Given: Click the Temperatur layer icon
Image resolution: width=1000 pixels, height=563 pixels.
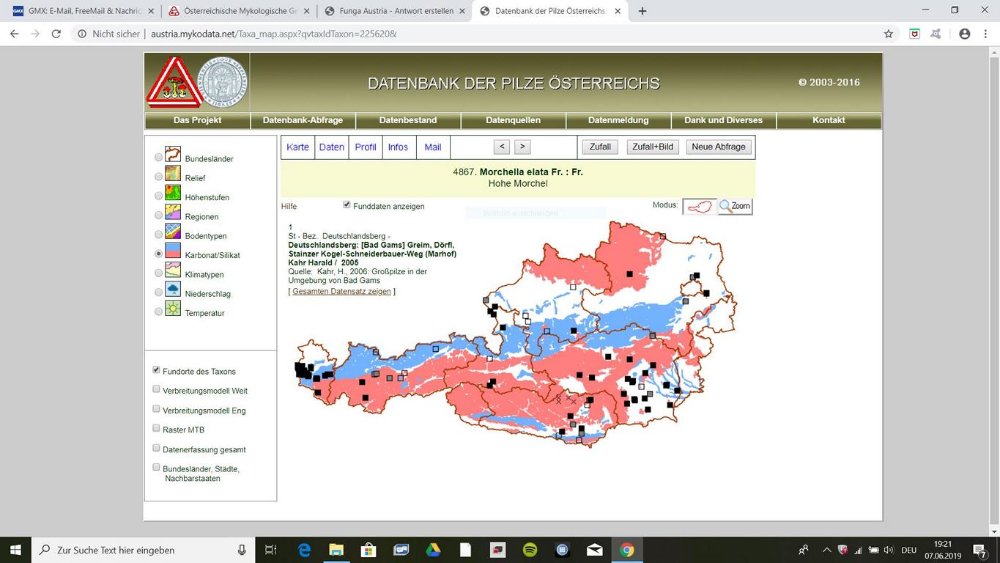Looking at the screenshot, I should tap(173, 310).
